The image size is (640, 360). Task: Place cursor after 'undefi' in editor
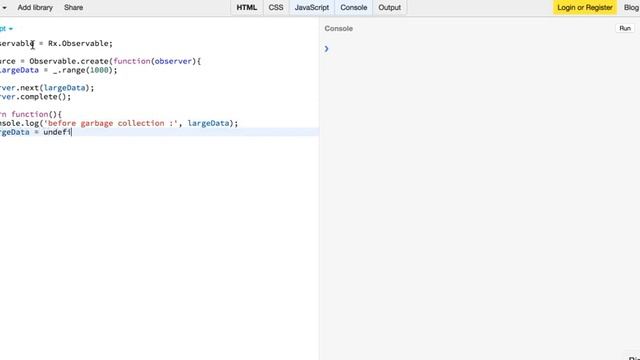[x=72, y=132]
